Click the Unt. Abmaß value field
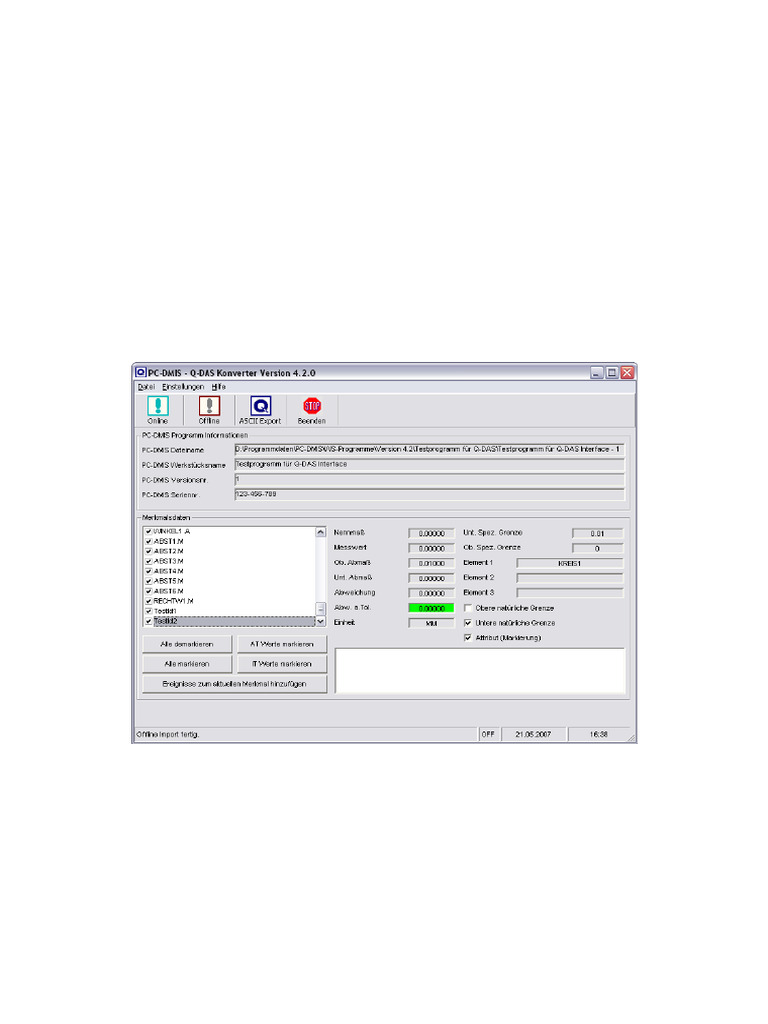This screenshot has height=1024, width=768. click(x=431, y=578)
